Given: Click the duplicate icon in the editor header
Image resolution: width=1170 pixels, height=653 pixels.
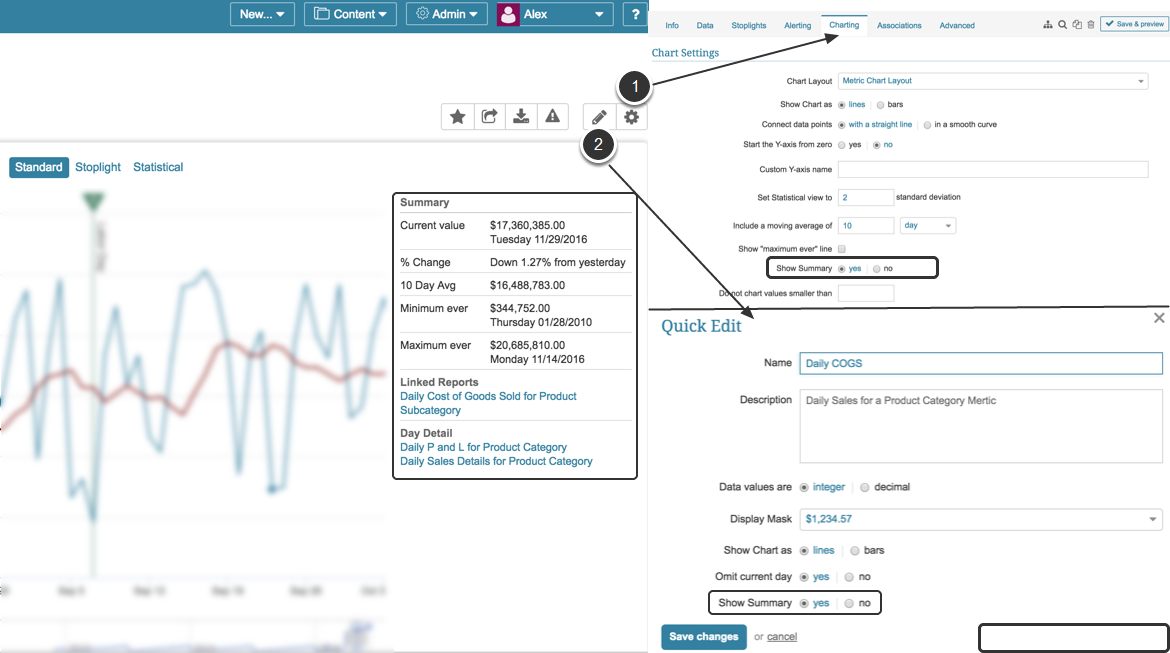Looking at the screenshot, I should [1077, 25].
